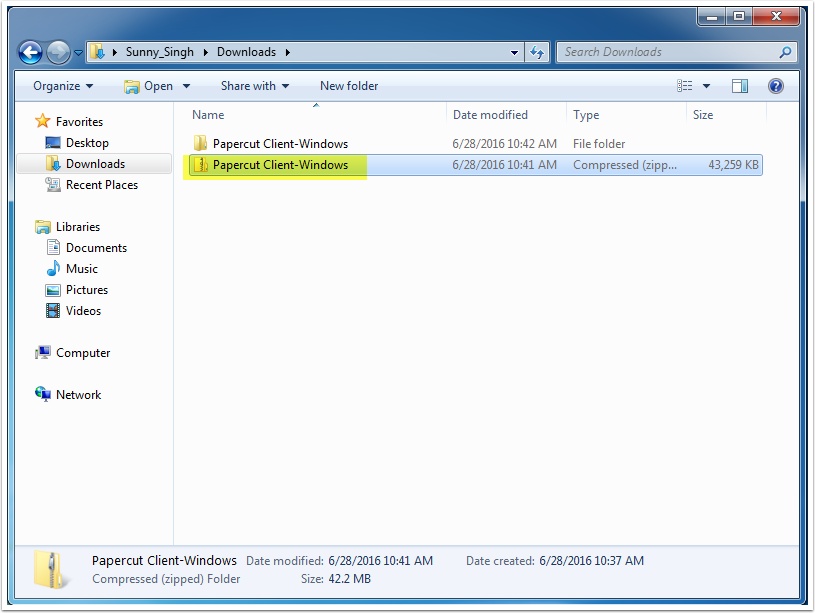
Task: Click the Recent Places icon
Action: click(53, 185)
